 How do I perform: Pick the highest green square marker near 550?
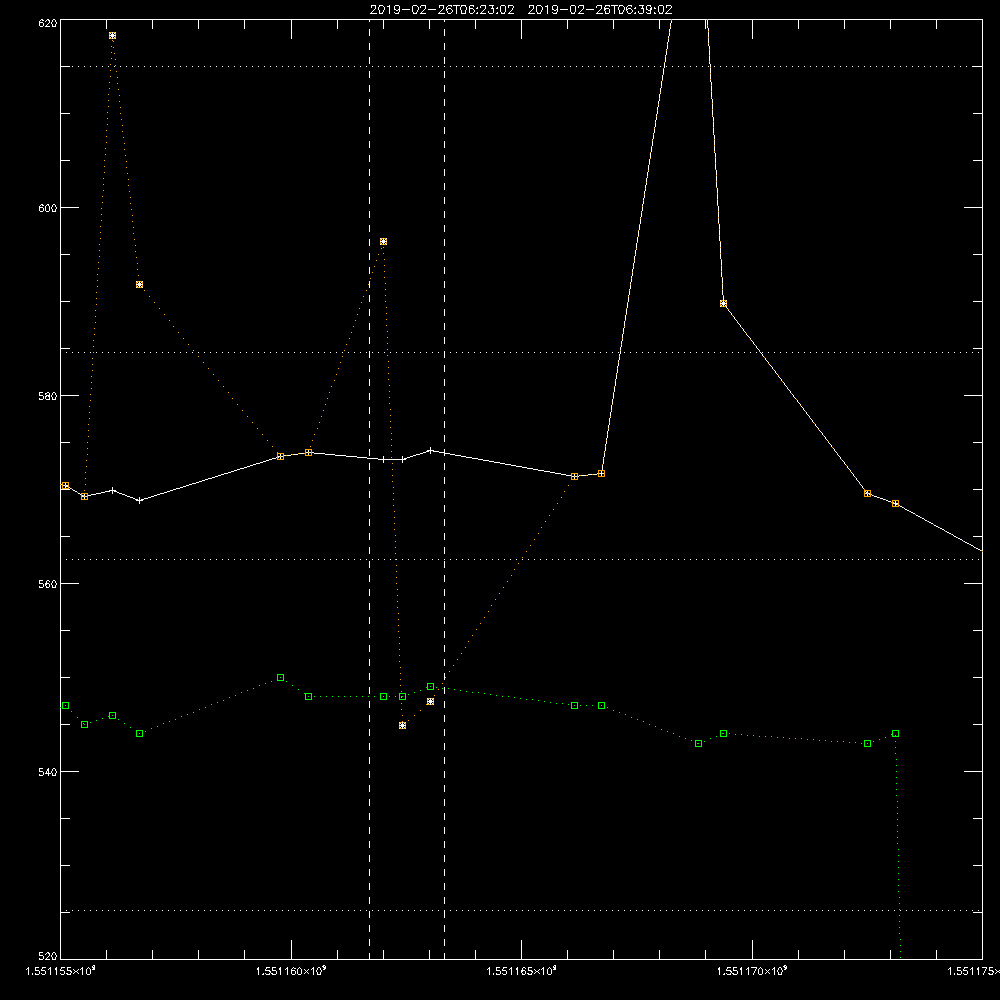coord(281,677)
